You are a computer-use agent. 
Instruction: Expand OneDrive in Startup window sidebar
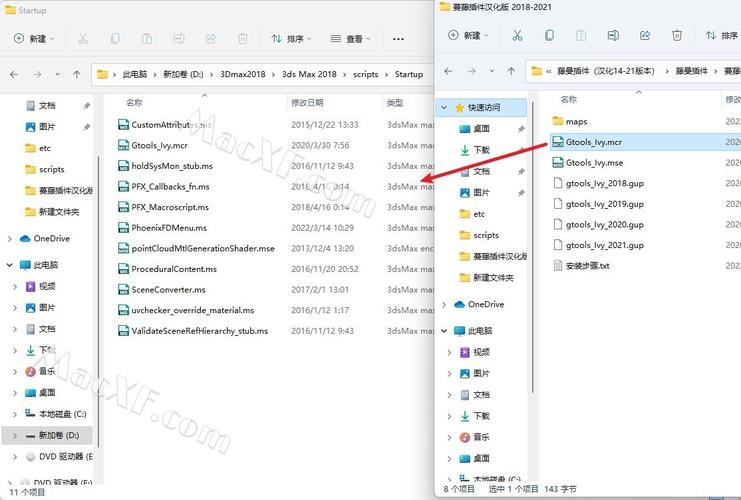tap(10, 239)
